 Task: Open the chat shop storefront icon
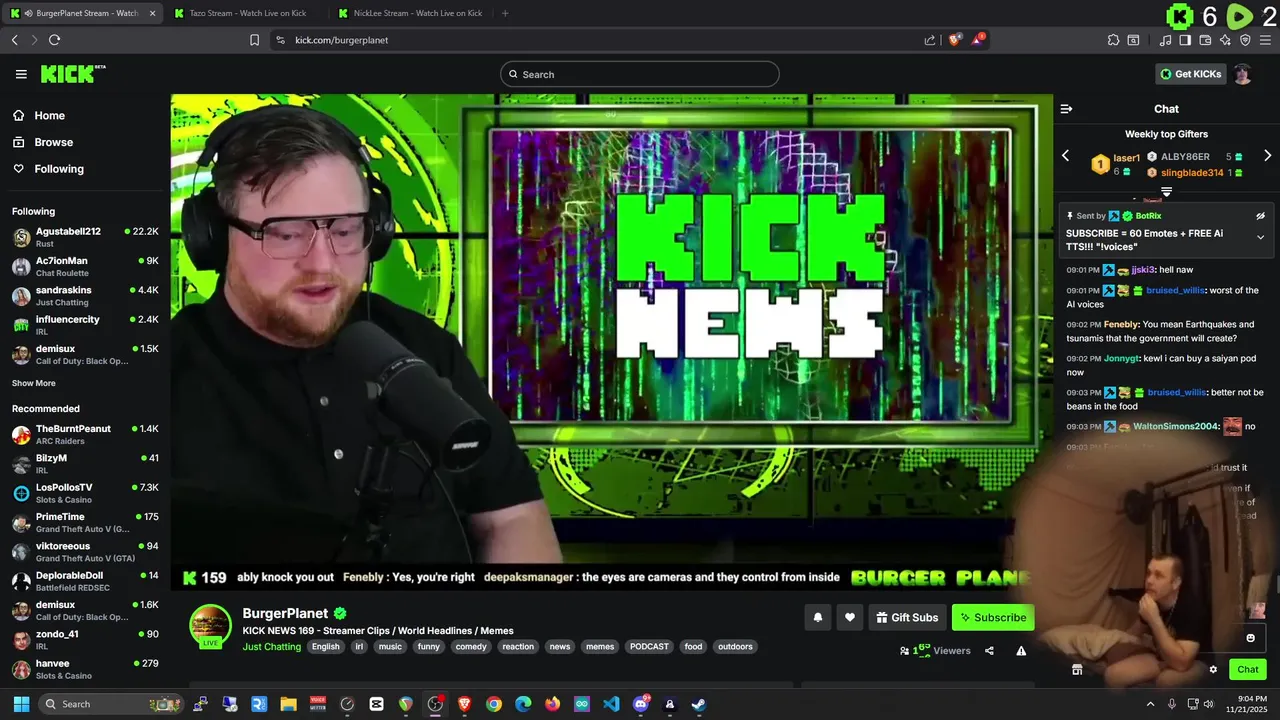(x=1077, y=669)
